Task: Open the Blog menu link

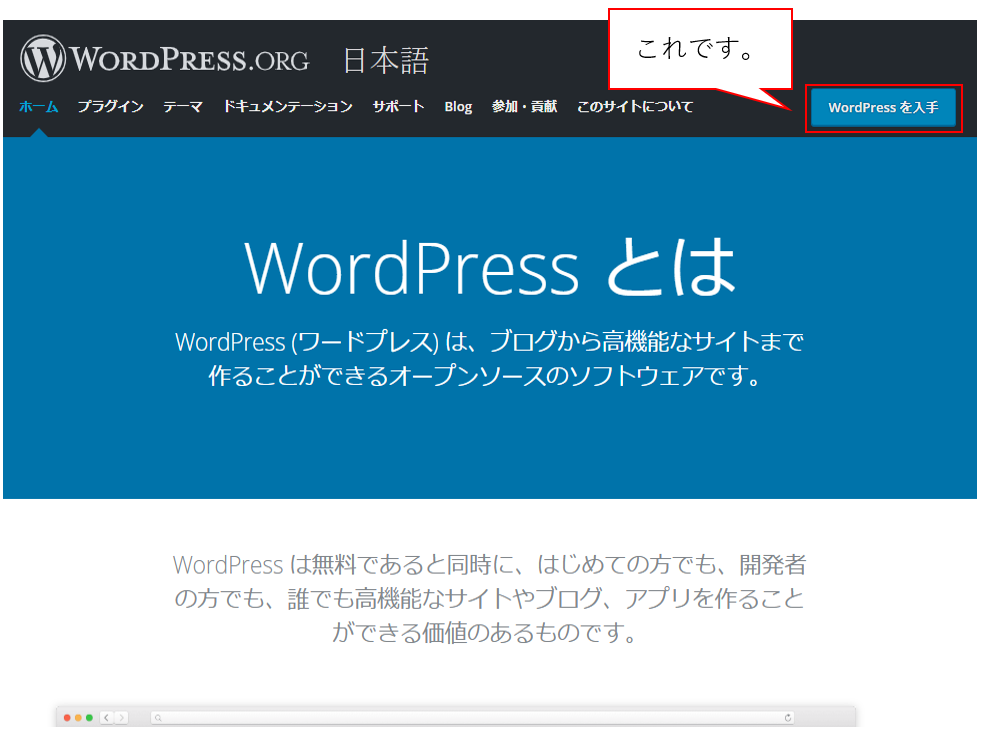Action: pyautogui.click(x=458, y=107)
